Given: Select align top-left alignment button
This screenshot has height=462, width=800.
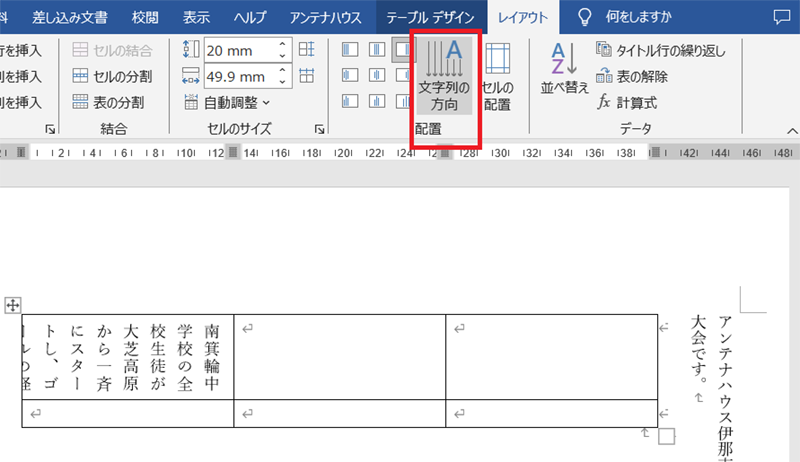Looking at the screenshot, I should (349, 49).
